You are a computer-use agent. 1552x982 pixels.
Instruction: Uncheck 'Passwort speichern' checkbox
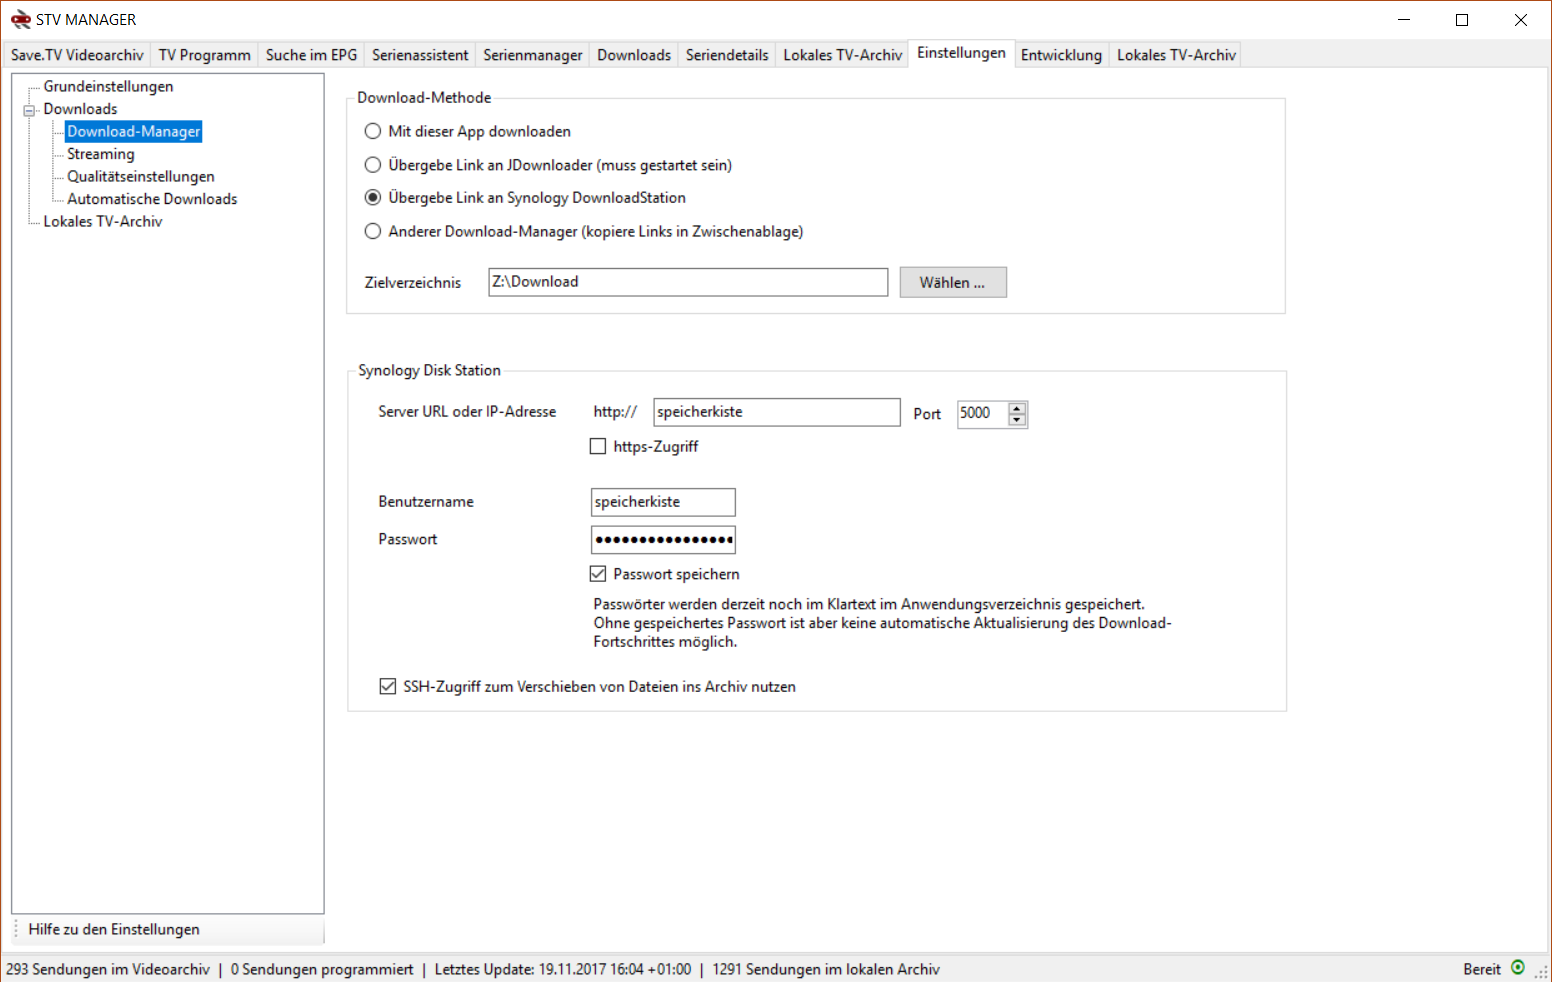pos(598,574)
